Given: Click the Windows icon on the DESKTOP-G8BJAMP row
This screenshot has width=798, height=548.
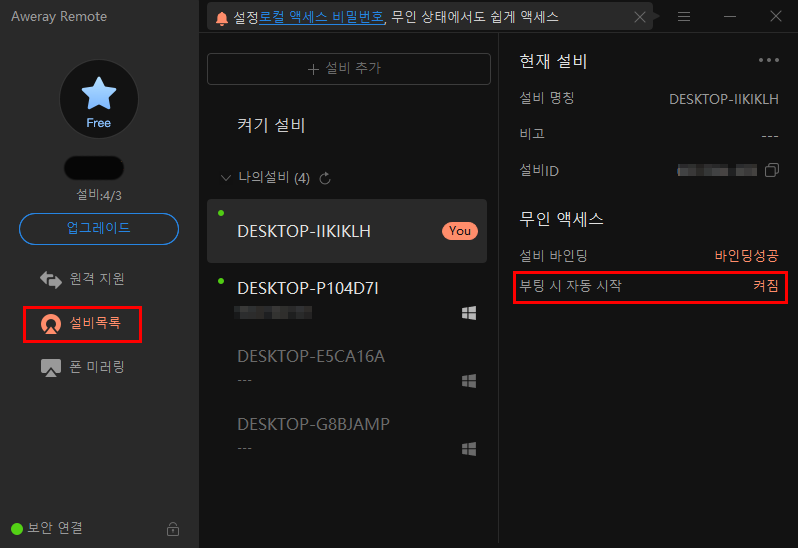Looking at the screenshot, I should [x=469, y=449].
